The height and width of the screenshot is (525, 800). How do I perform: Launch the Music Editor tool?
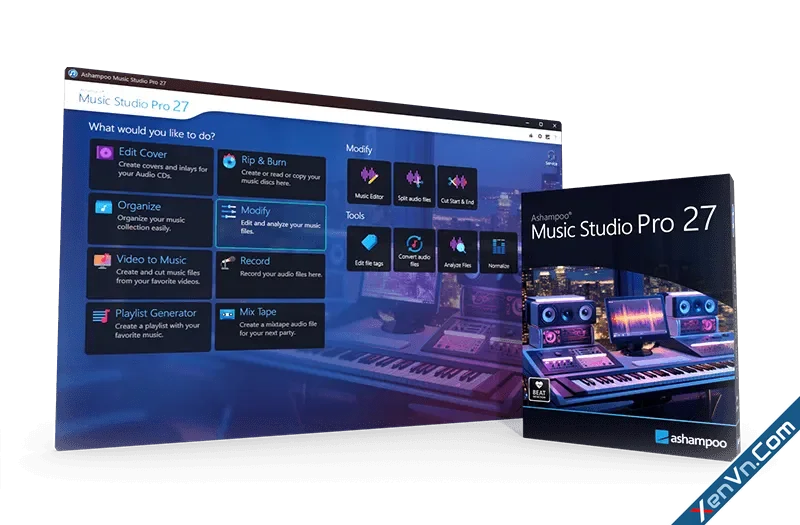pyautogui.click(x=369, y=182)
